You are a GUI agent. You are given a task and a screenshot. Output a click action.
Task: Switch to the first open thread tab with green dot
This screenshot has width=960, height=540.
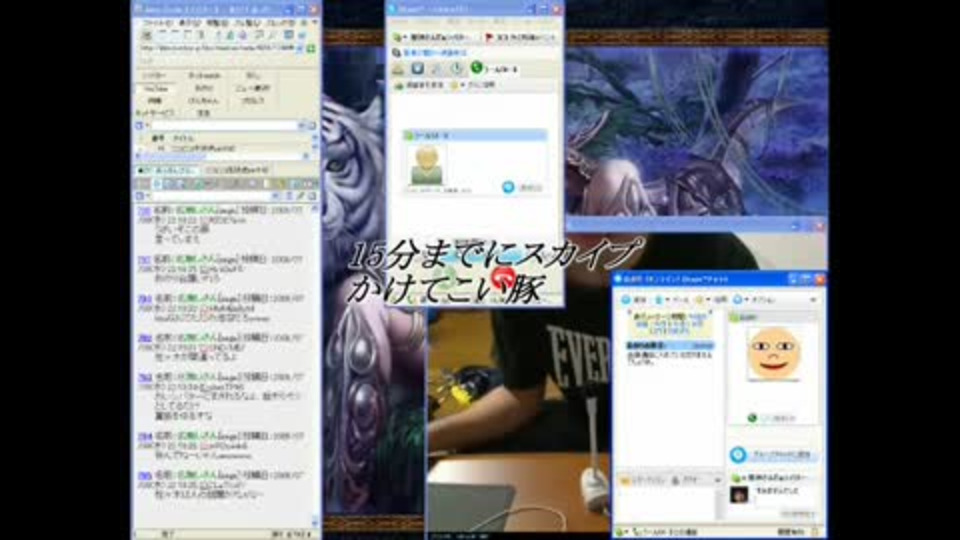pos(166,170)
